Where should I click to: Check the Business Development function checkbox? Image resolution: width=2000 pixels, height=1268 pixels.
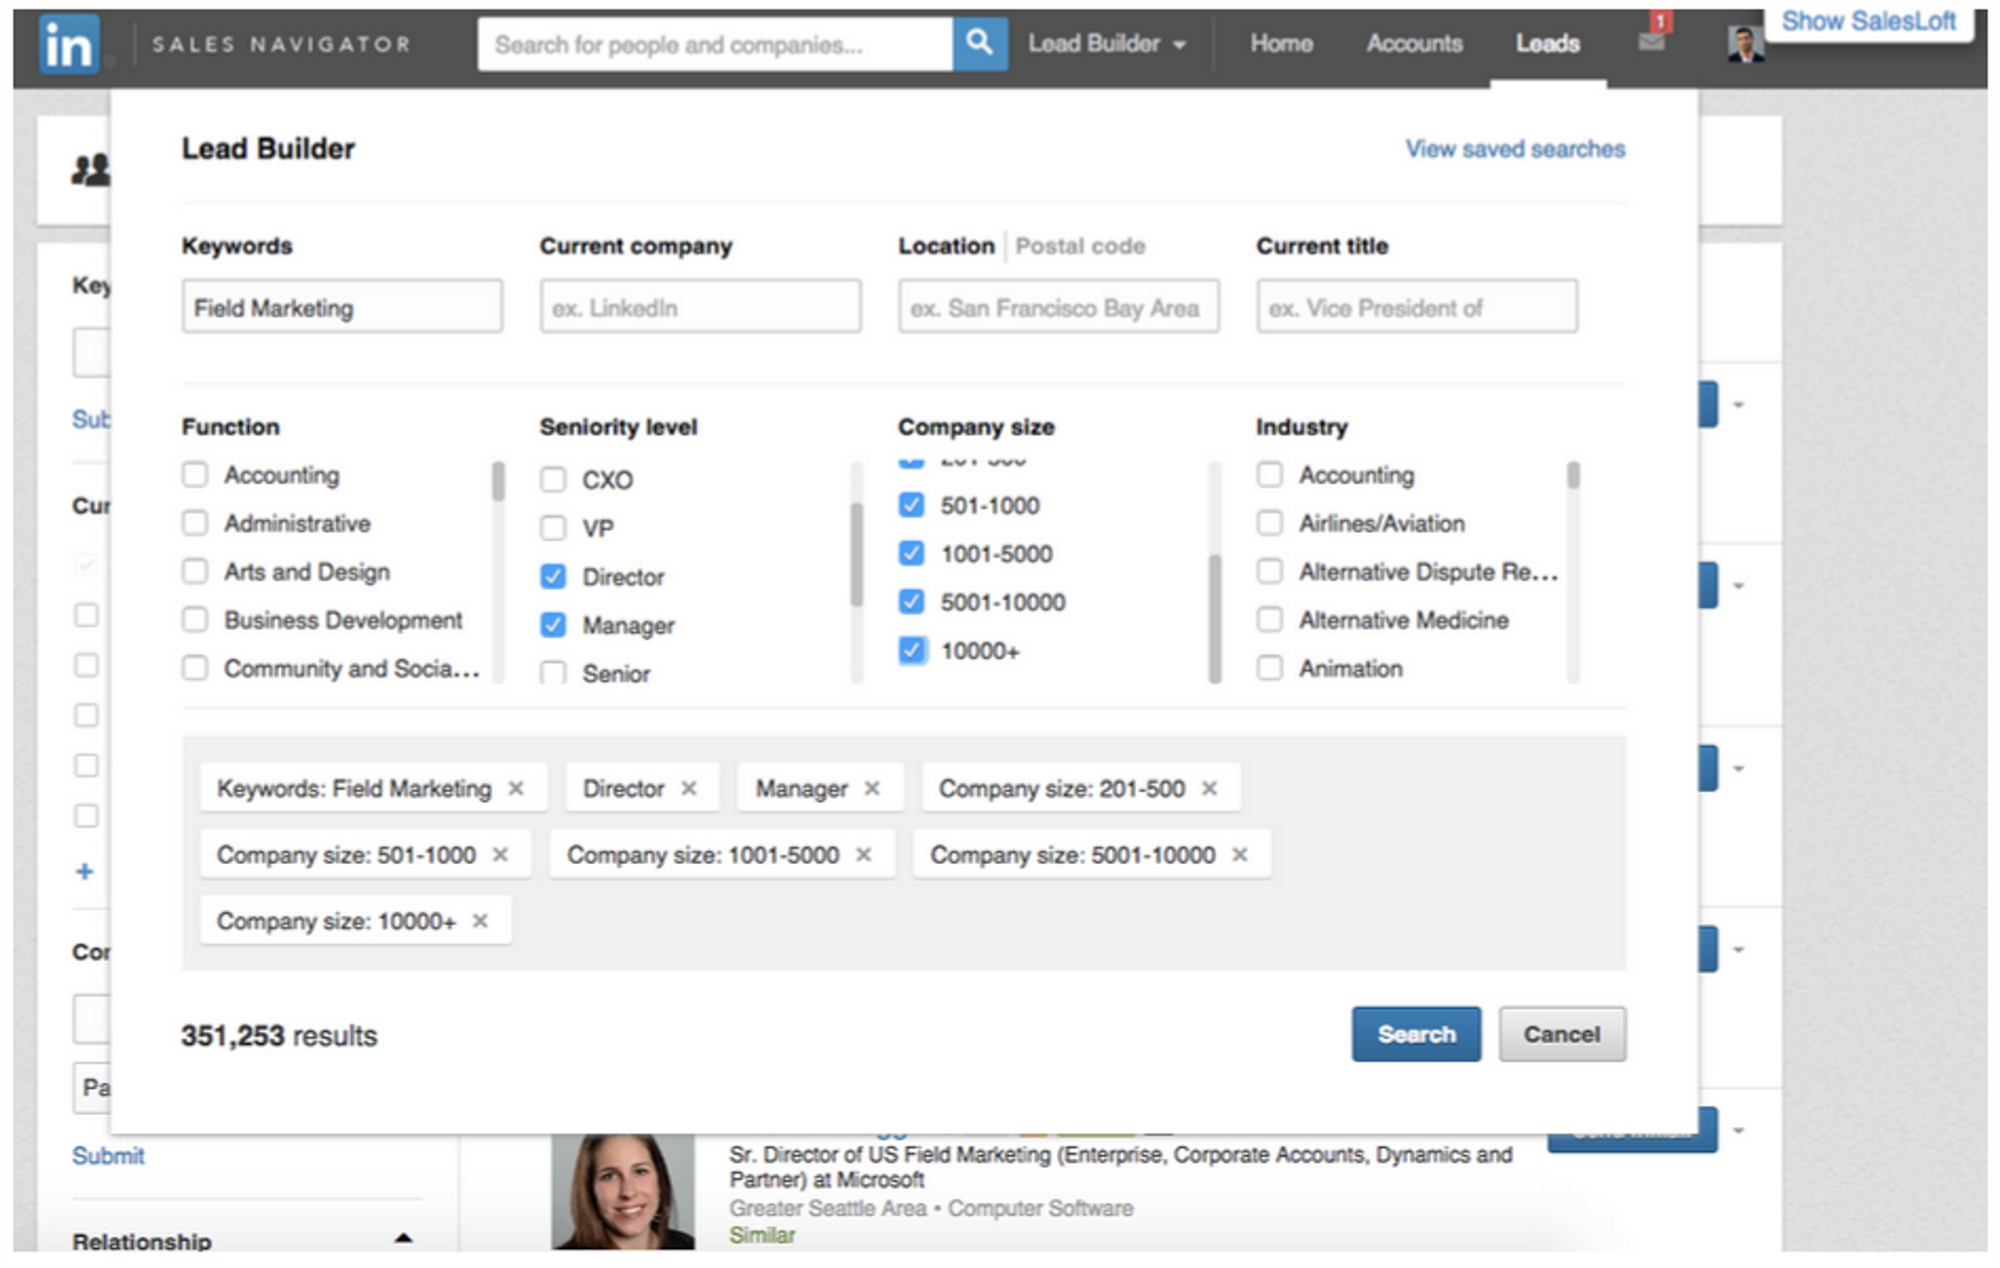pos(195,620)
